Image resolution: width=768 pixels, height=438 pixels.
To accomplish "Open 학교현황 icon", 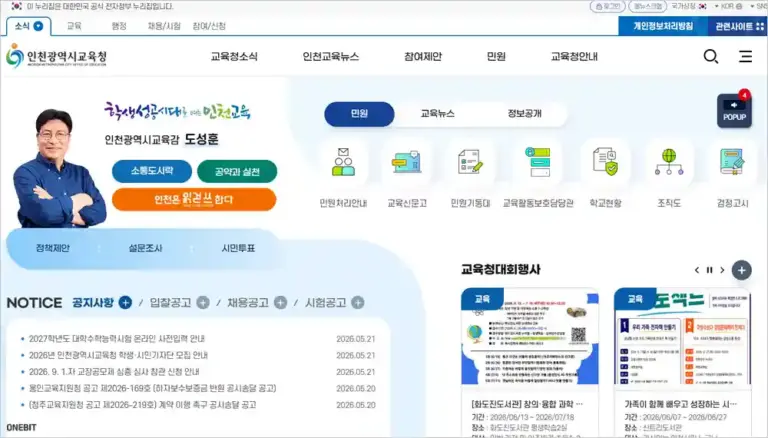I will click(605, 162).
